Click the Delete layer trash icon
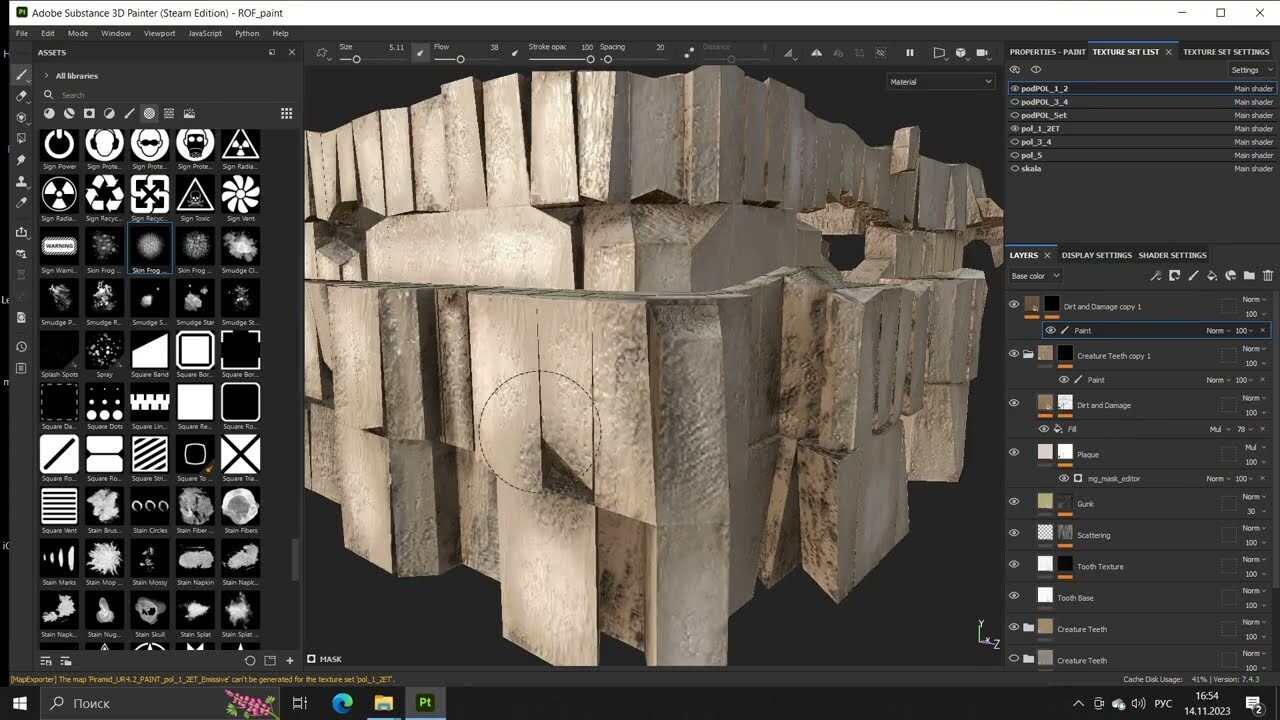 [1268, 276]
